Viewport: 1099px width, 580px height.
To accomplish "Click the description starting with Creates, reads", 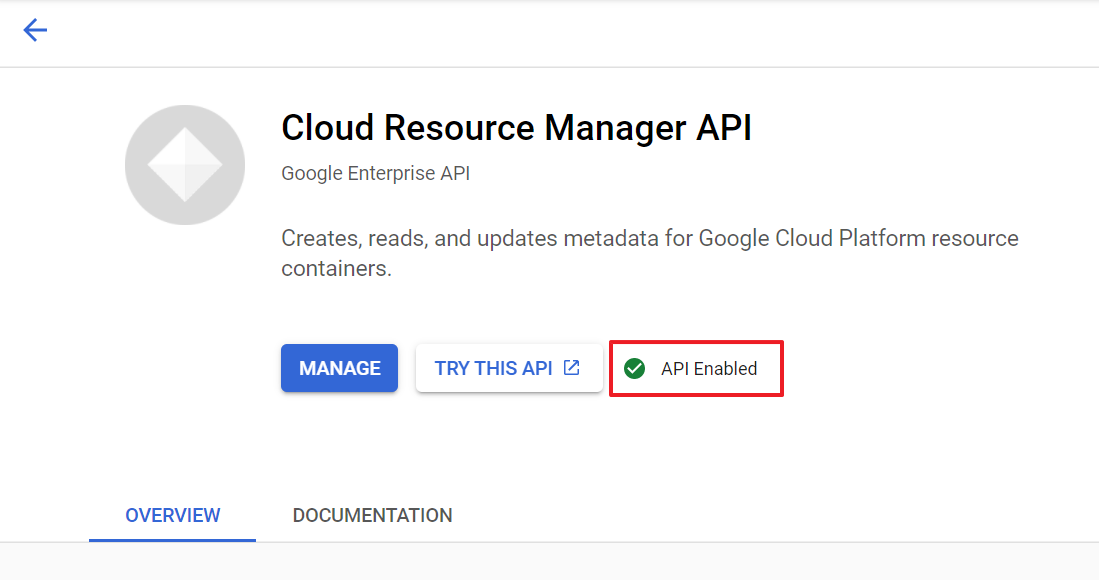I will (649, 239).
